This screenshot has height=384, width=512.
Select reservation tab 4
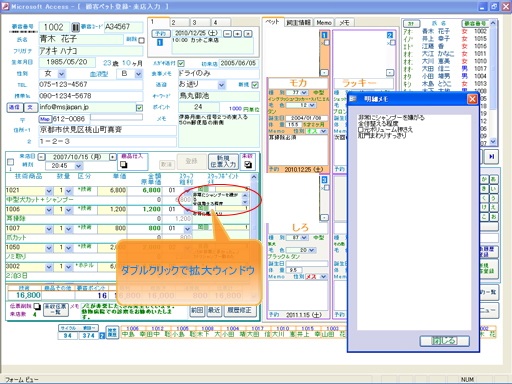[x=221, y=22]
